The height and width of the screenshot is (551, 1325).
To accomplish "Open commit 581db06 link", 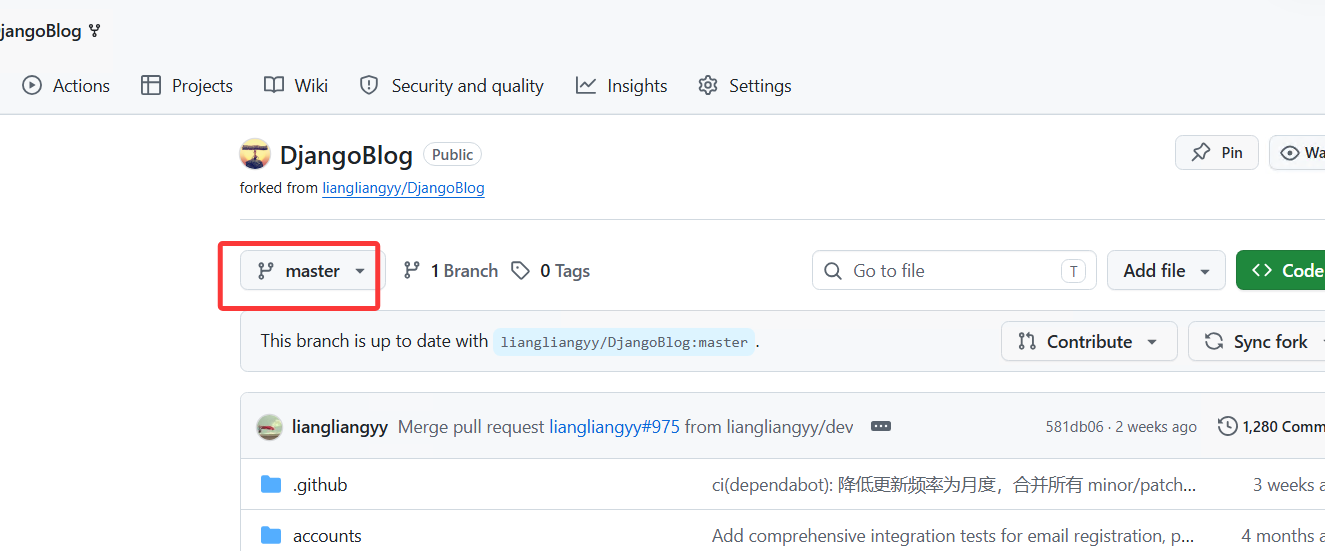I will click(x=1075, y=427).
